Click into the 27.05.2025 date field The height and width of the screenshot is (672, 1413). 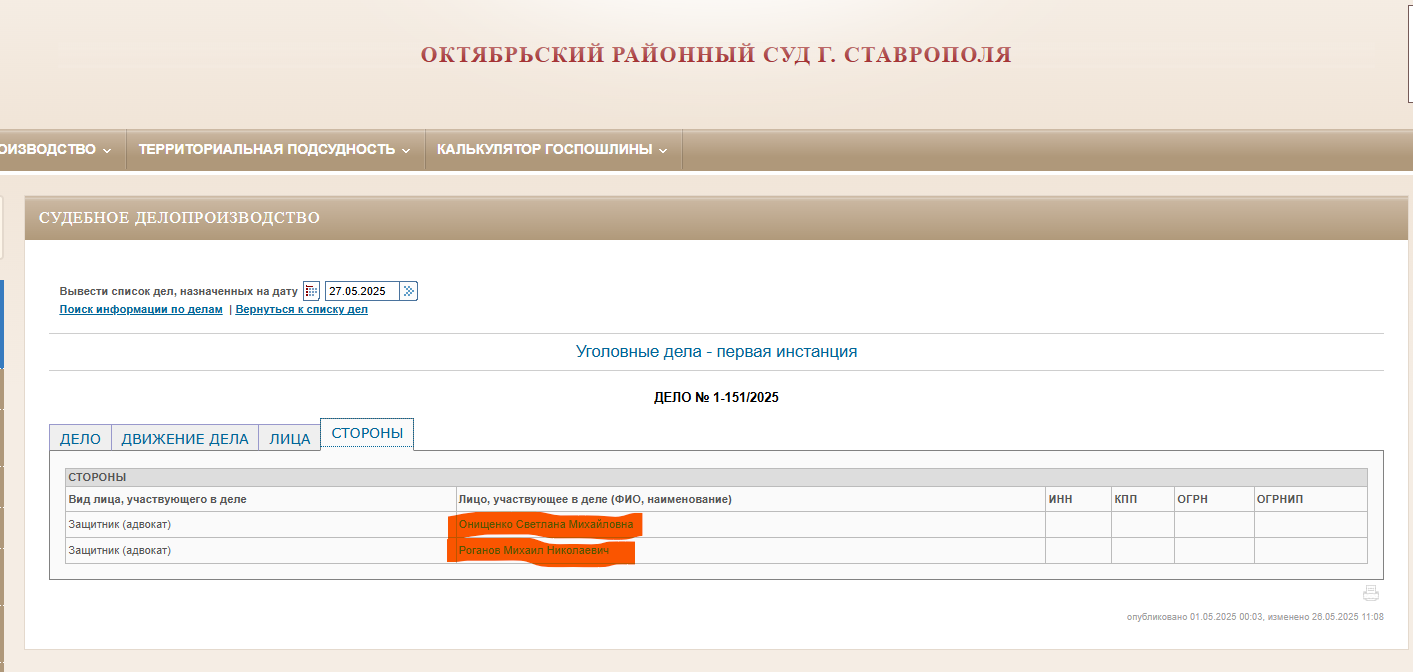click(x=361, y=291)
